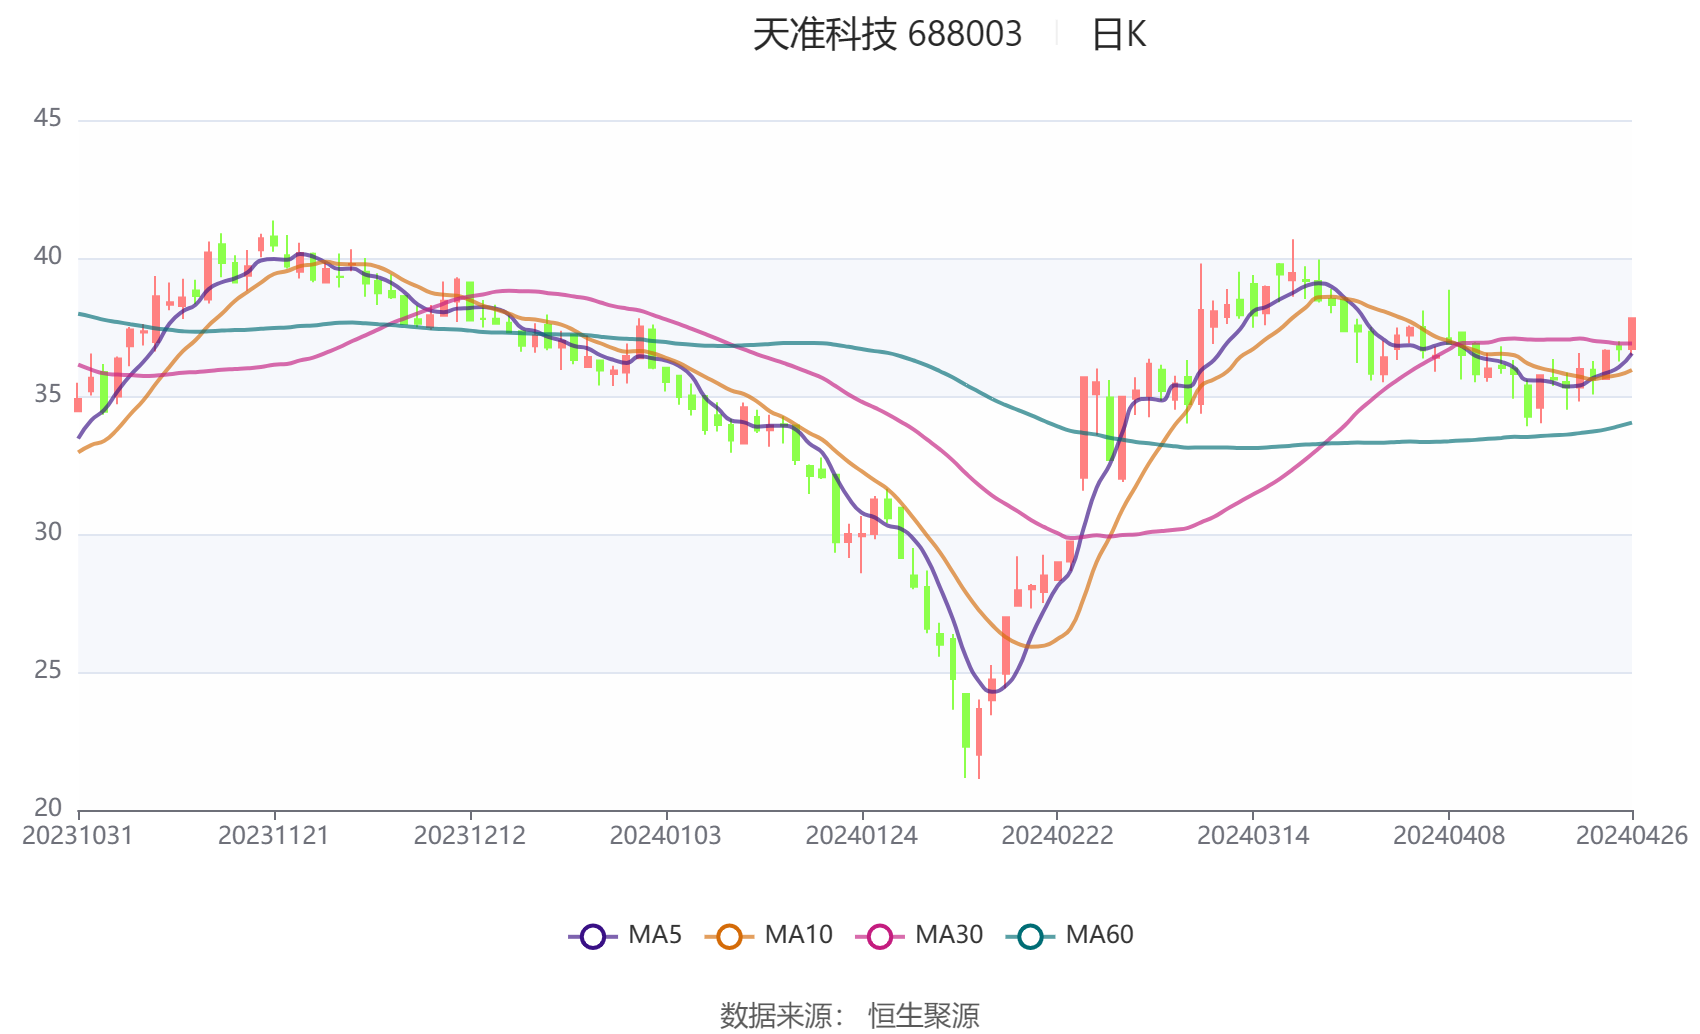This screenshot has height=1034, width=1700.
Task: Click the 20240426 x-axis date label
Action: click(x=1632, y=836)
